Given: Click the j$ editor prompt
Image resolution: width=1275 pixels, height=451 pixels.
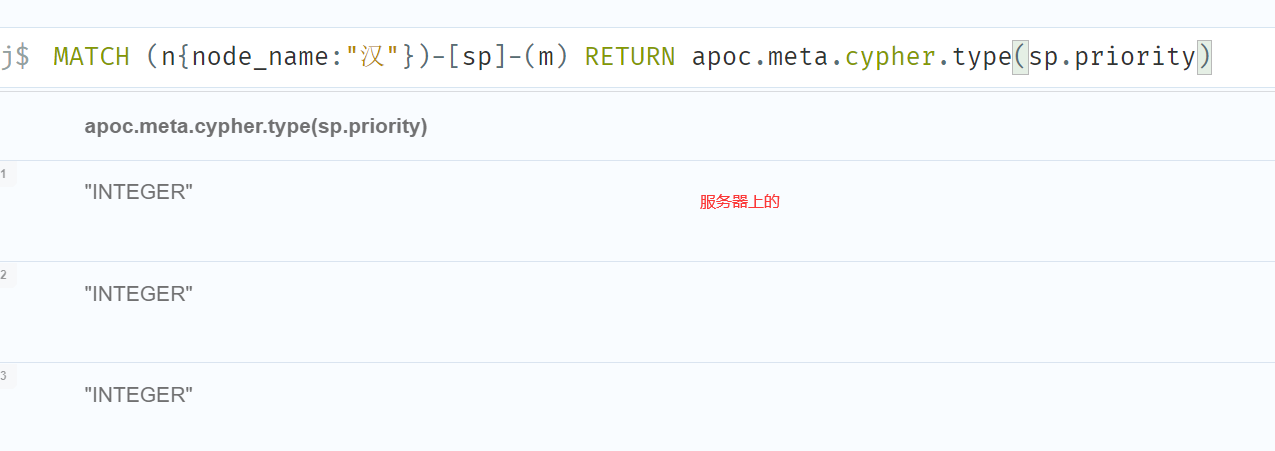Looking at the screenshot, I should pos(15,57).
